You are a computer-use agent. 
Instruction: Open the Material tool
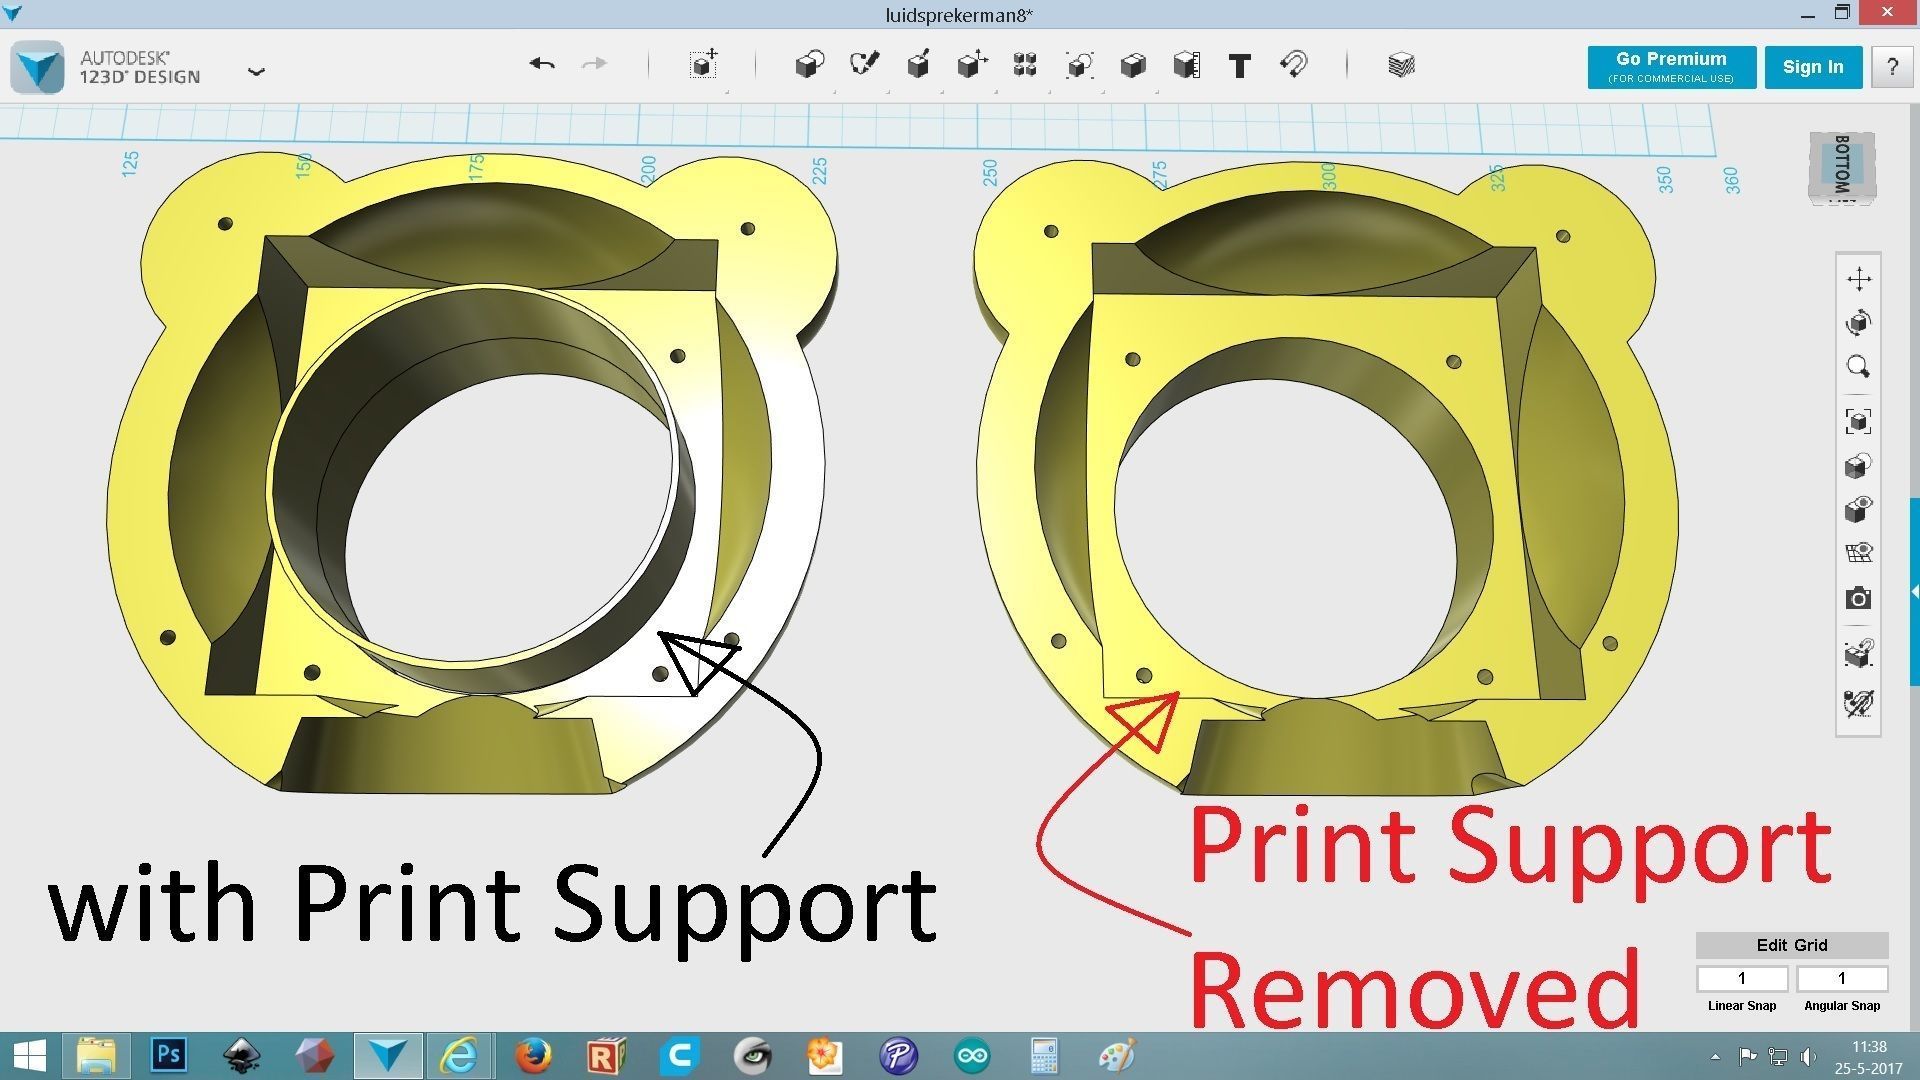[1401, 65]
